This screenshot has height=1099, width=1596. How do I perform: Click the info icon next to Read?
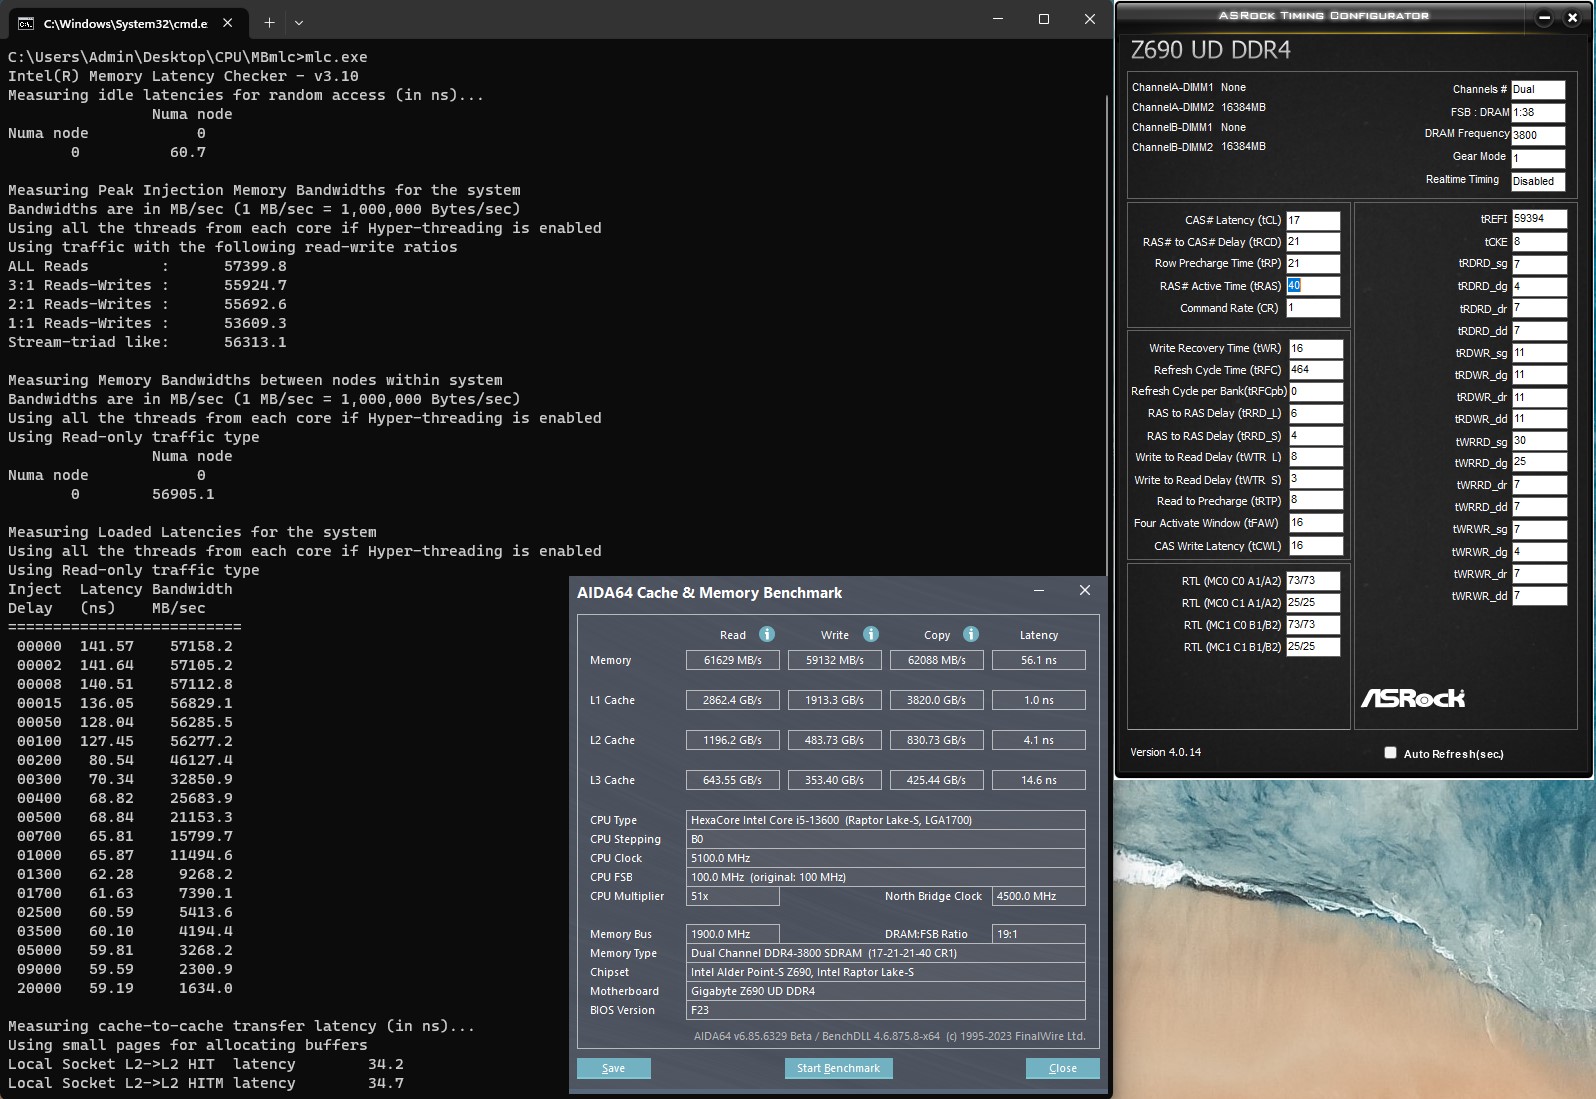click(766, 634)
